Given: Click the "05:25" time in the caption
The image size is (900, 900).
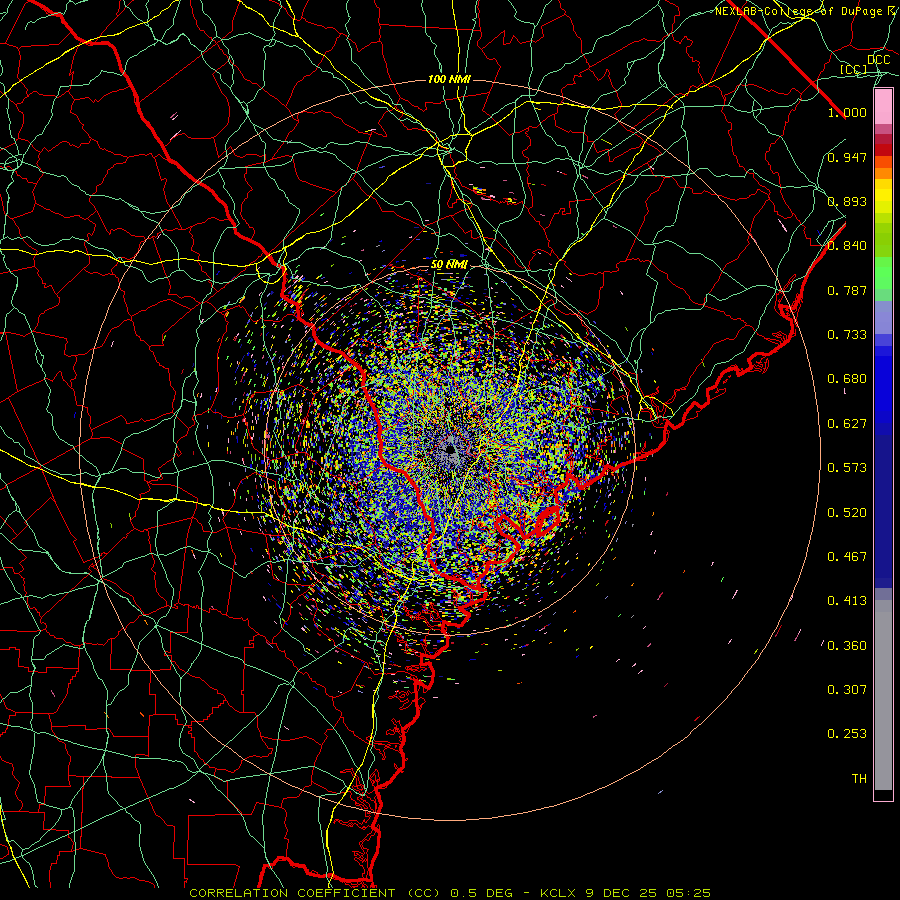Looking at the screenshot, I should [x=689, y=893].
